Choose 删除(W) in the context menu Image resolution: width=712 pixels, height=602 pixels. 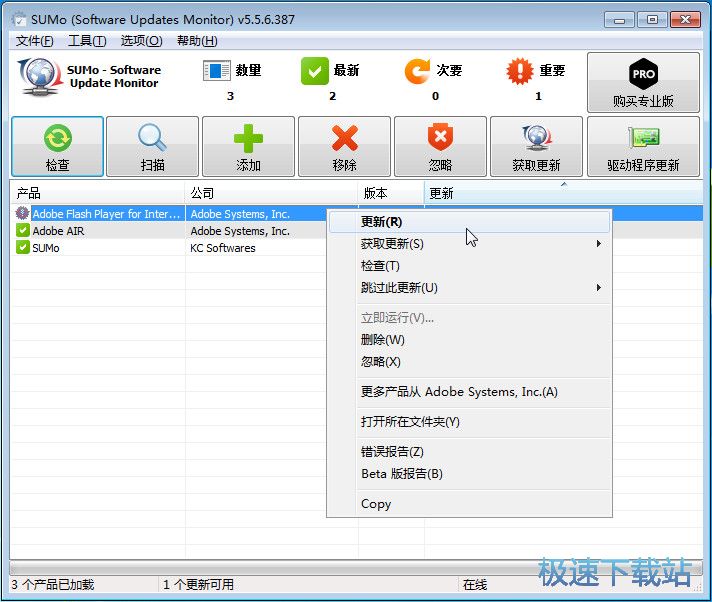click(x=469, y=340)
